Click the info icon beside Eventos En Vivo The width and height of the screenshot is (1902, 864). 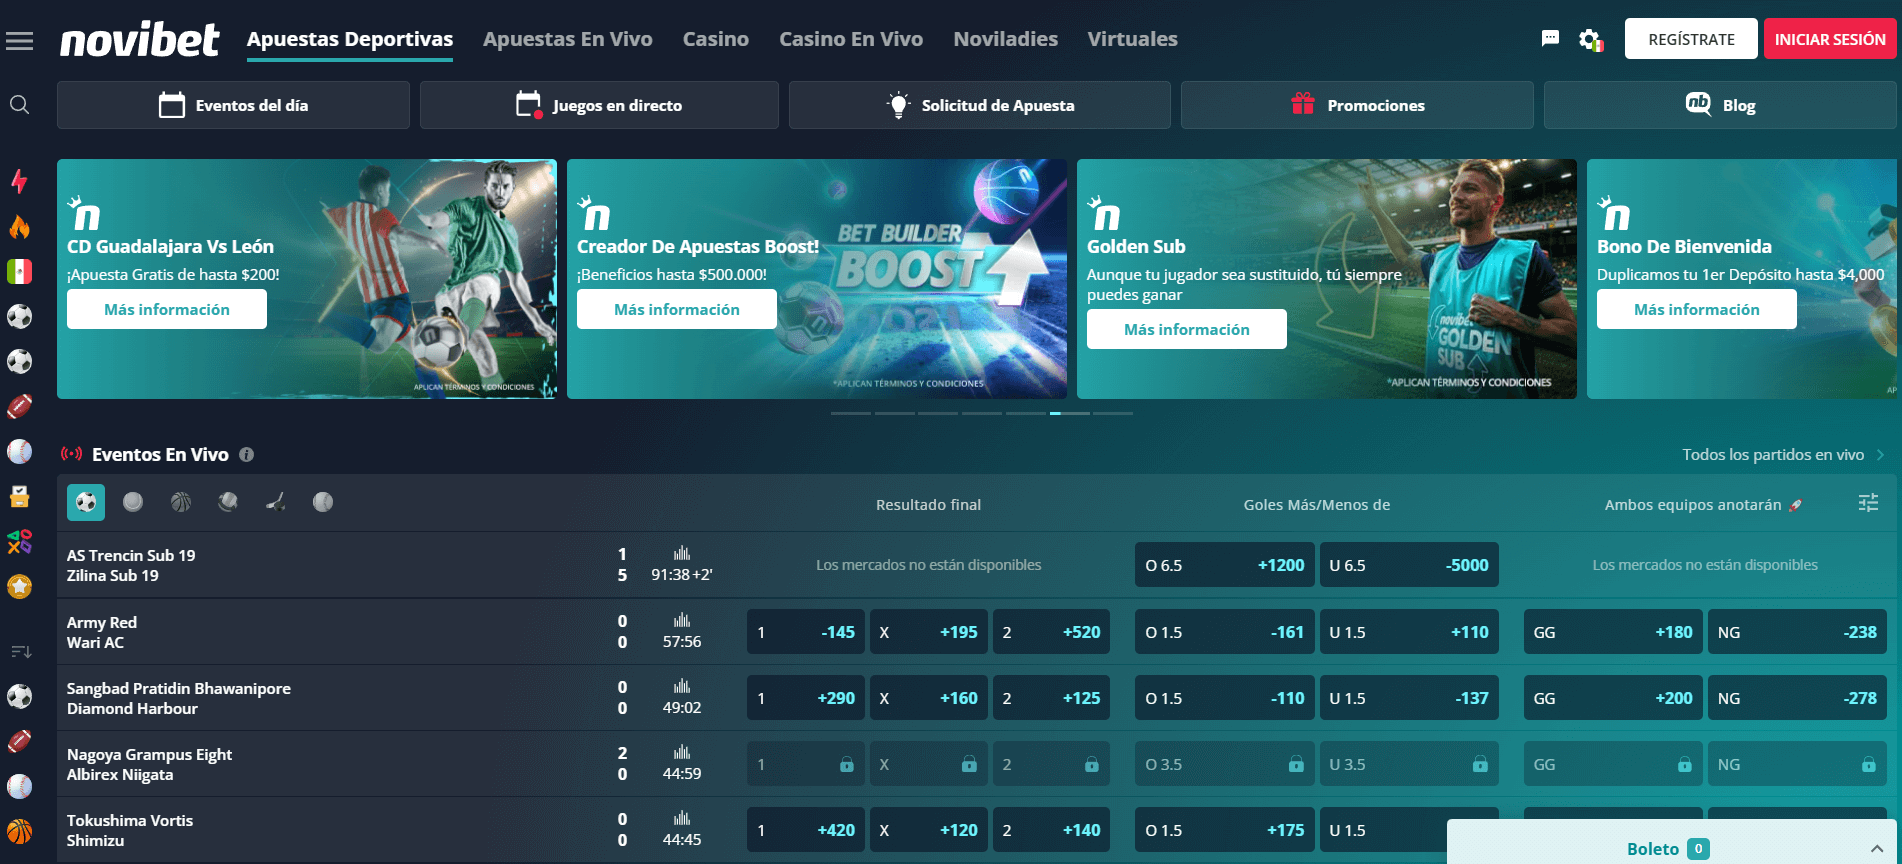(246, 455)
